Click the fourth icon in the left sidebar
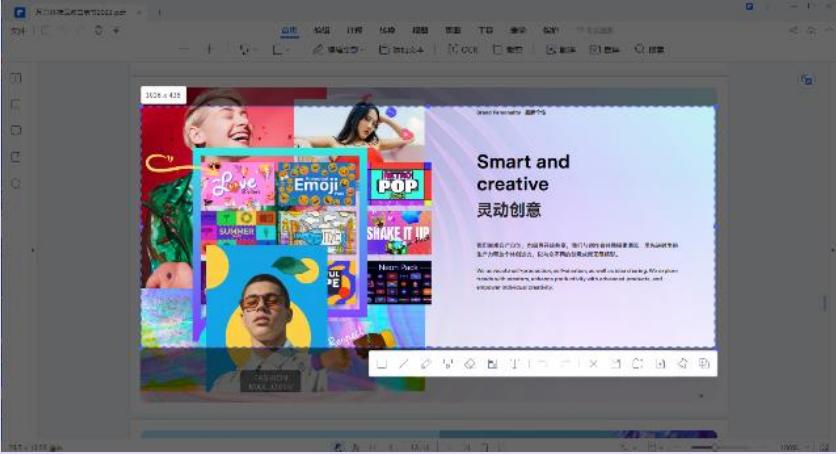 pos(16,157)
